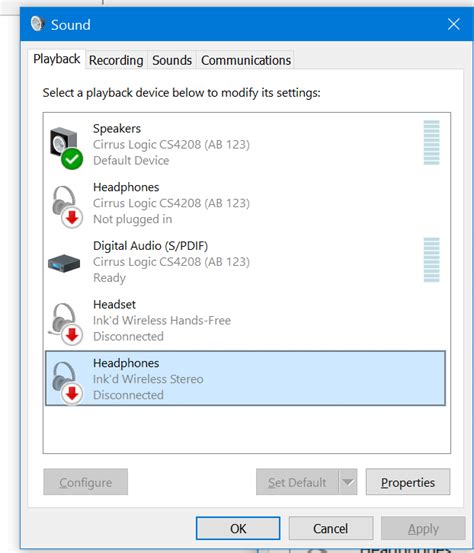This screenshot has height=553, width=474.
Task: Click empty area below device list
Action: coord(247,429)
